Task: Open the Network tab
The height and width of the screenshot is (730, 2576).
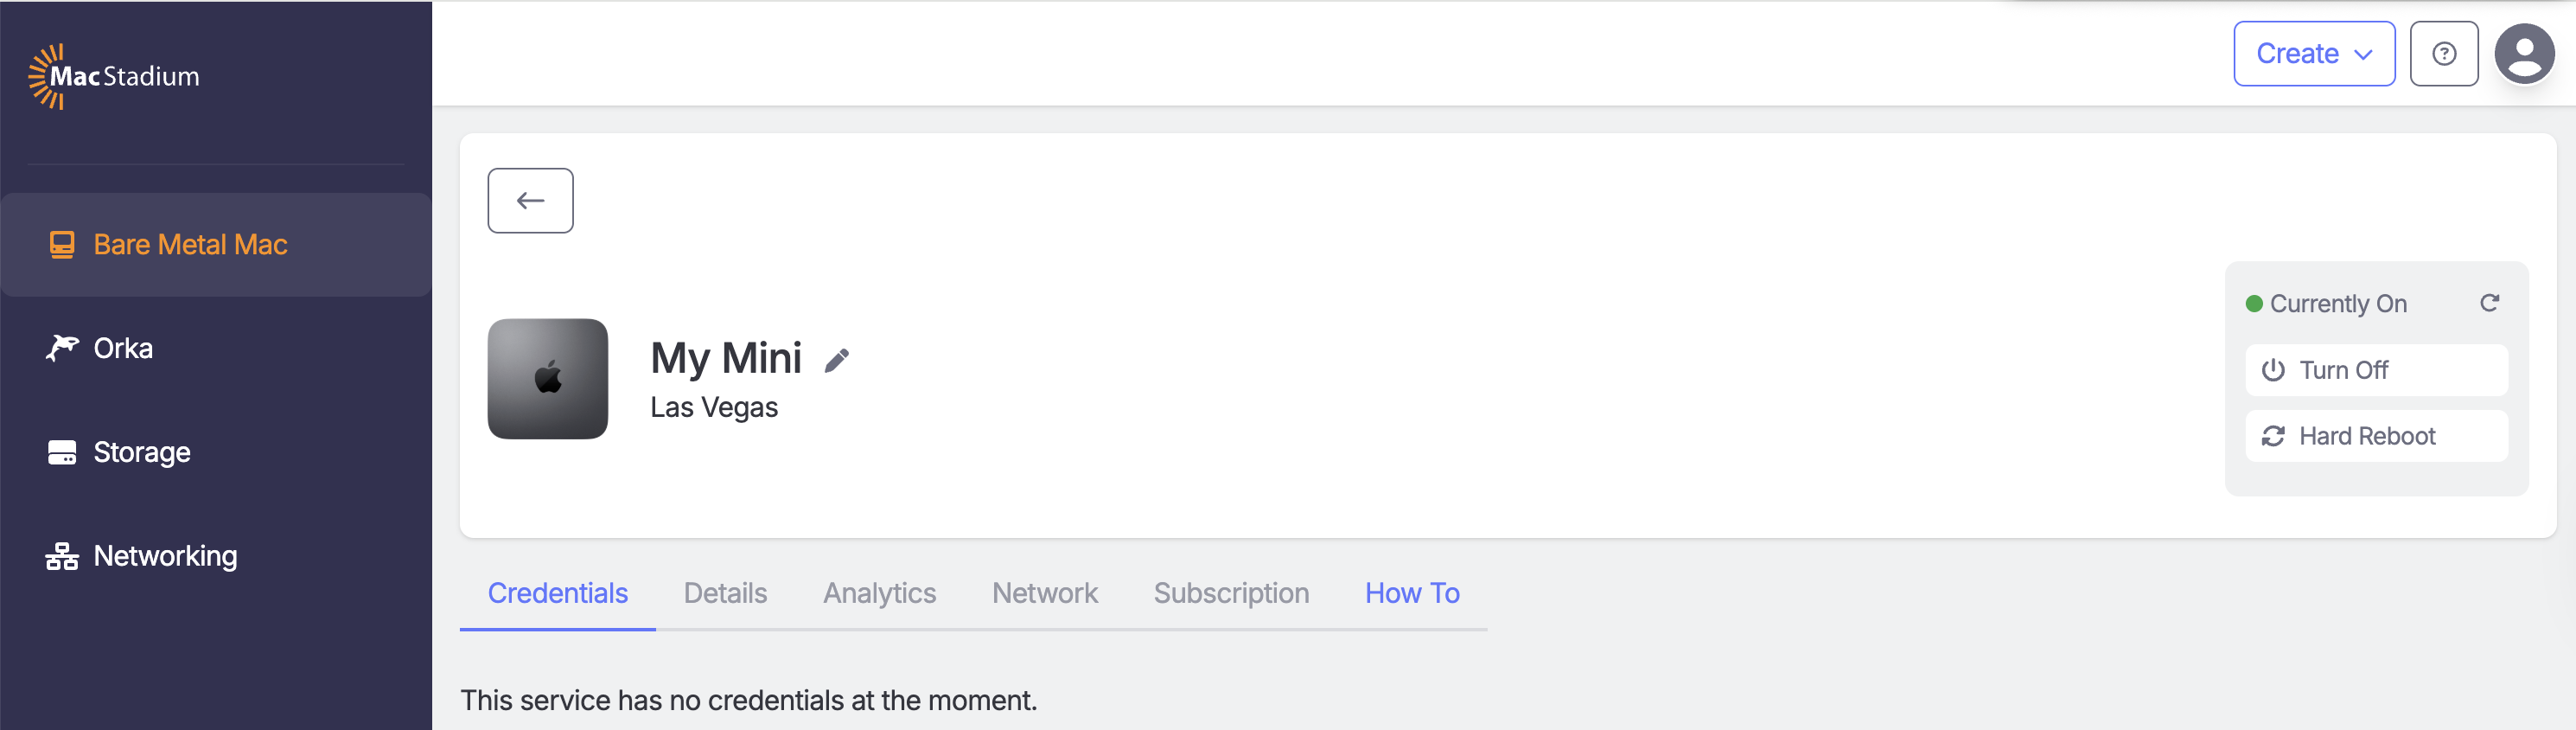Action: (1044, 593)
